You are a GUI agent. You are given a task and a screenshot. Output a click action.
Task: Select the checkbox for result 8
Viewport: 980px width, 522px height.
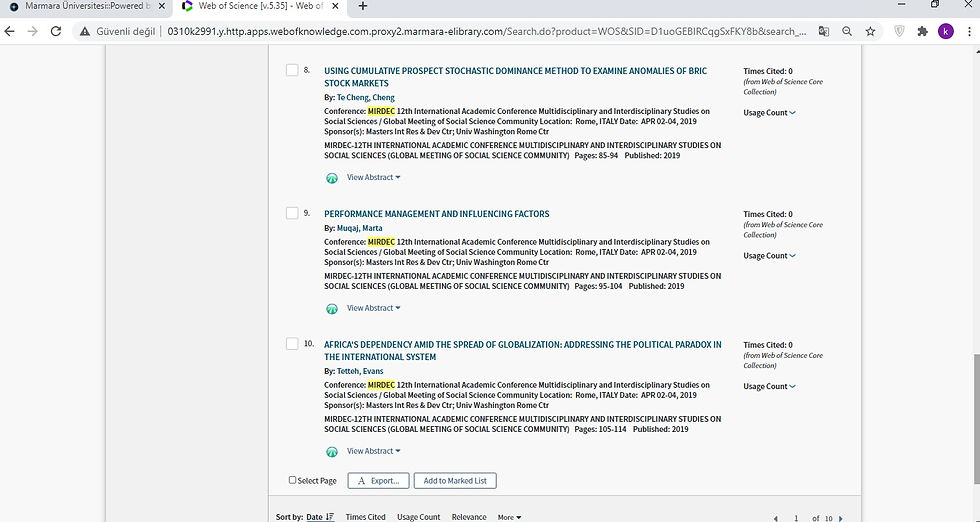pyautogui.click(x=292, y=70)
